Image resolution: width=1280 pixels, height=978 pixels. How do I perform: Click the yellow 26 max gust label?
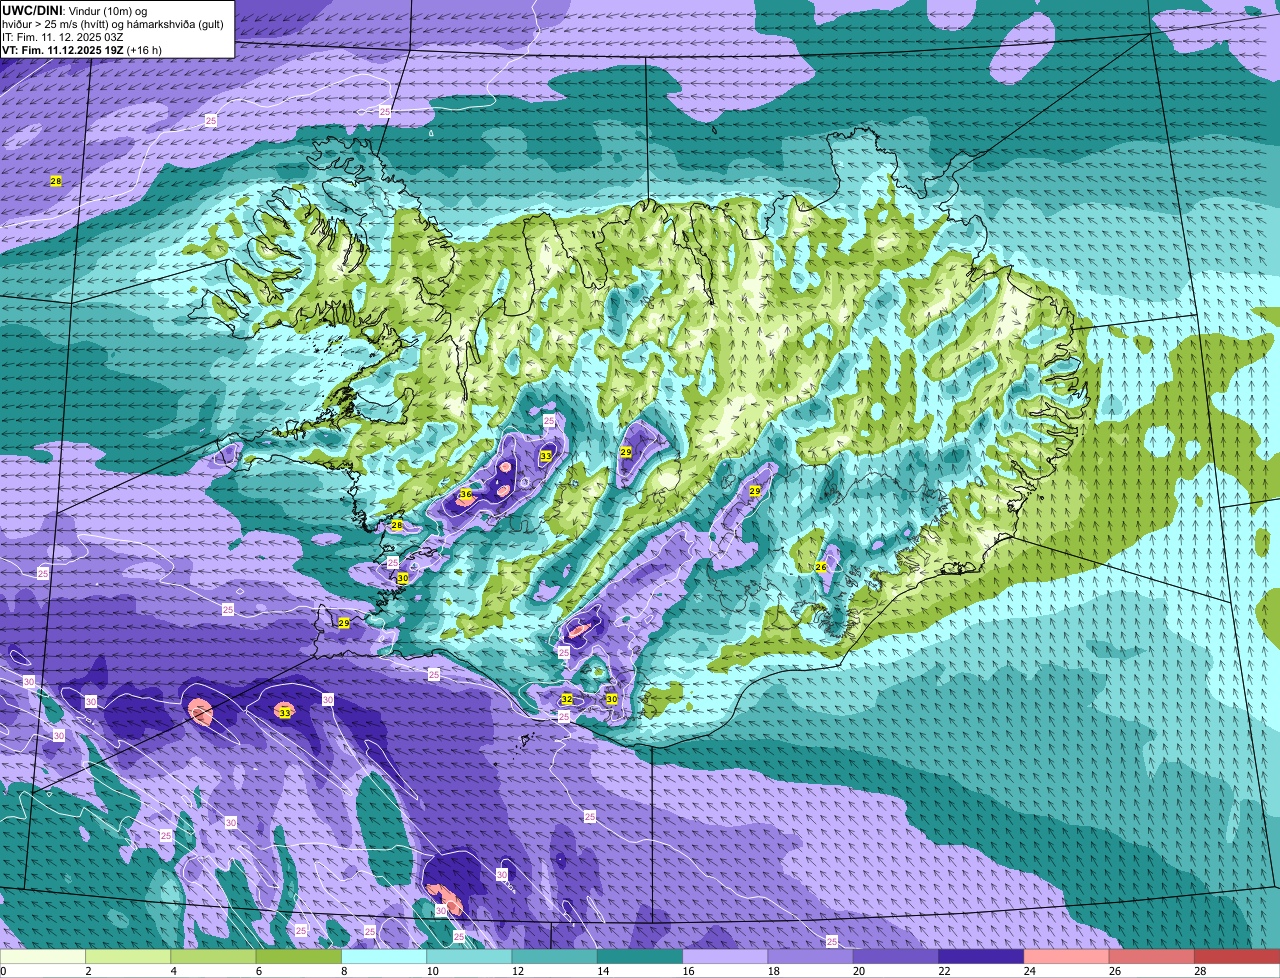point(821,567)
